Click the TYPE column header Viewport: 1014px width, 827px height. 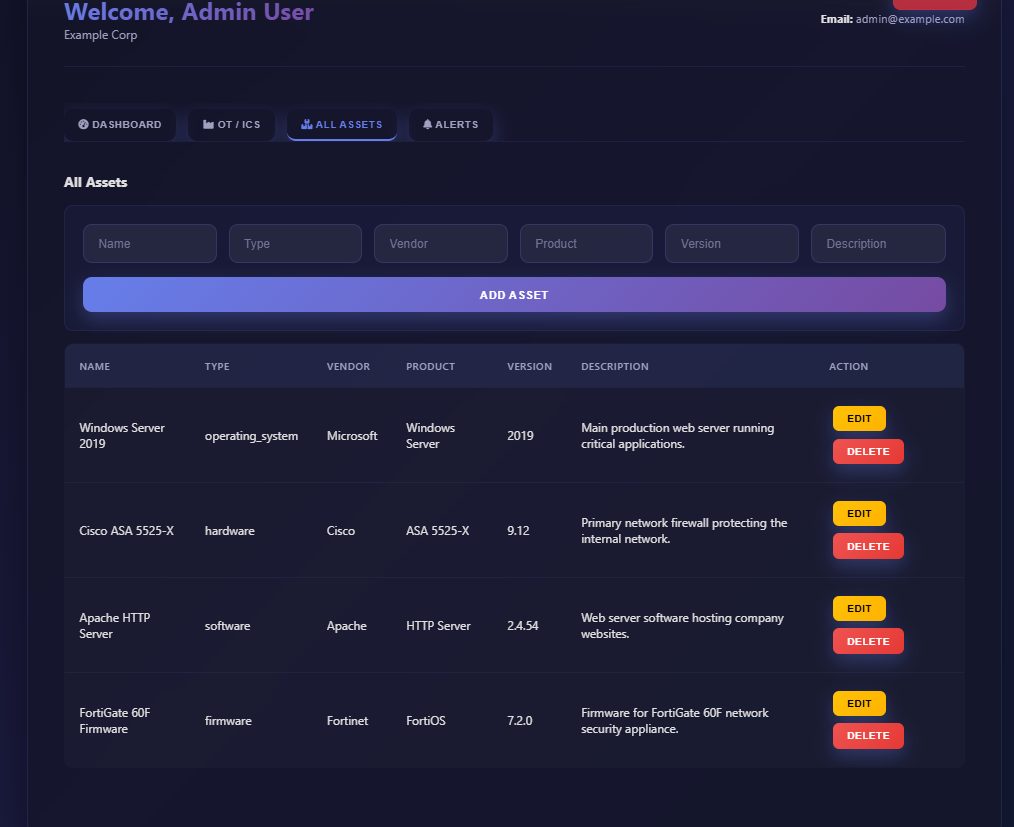pos(217,367)
